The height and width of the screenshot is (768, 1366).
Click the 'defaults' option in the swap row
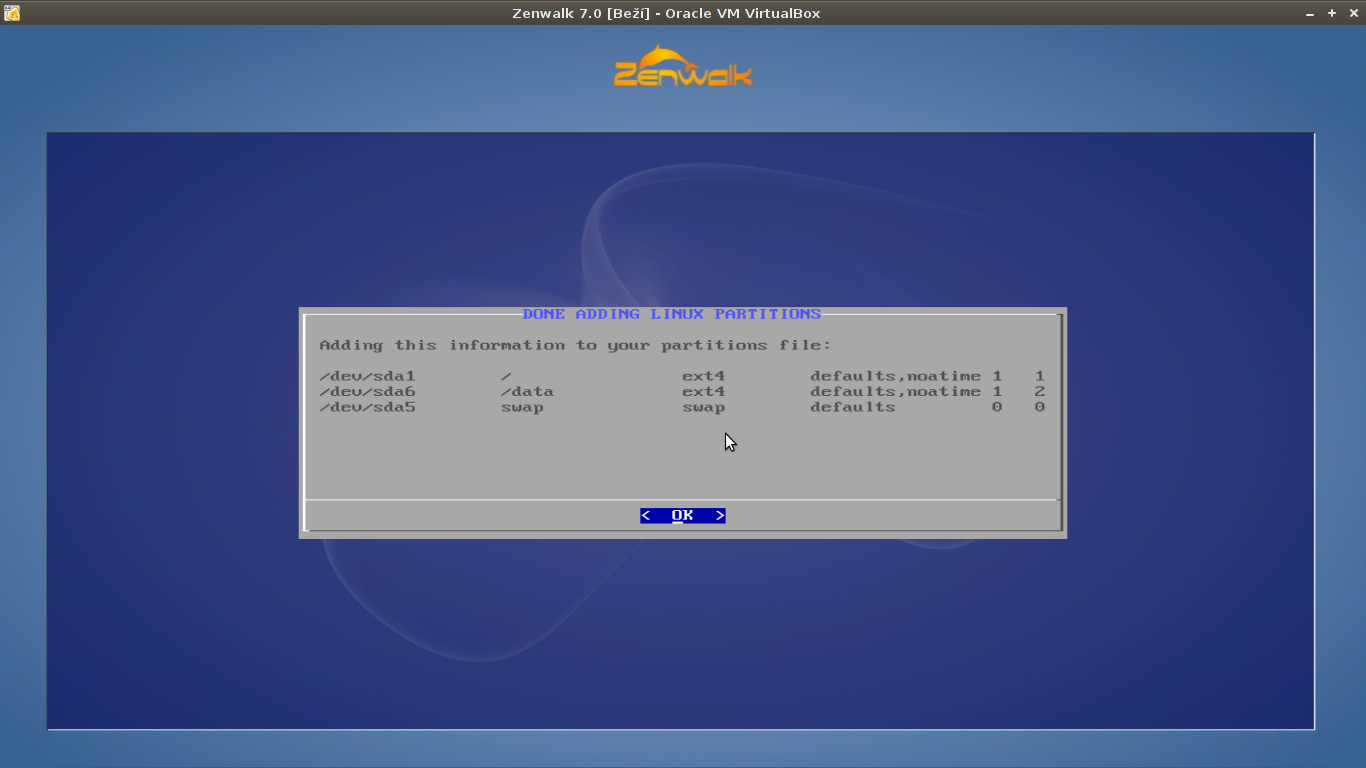pos(853,408)
